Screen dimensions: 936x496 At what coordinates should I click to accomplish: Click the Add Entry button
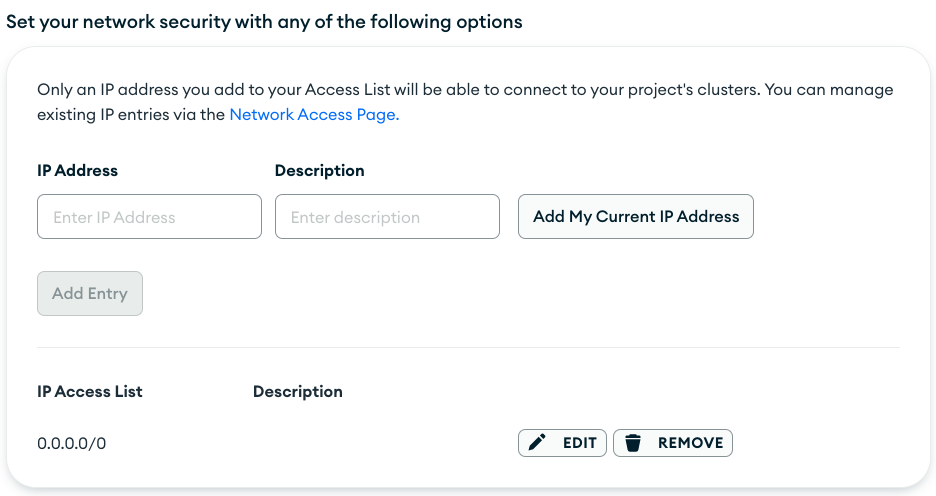tap(90, 294)
